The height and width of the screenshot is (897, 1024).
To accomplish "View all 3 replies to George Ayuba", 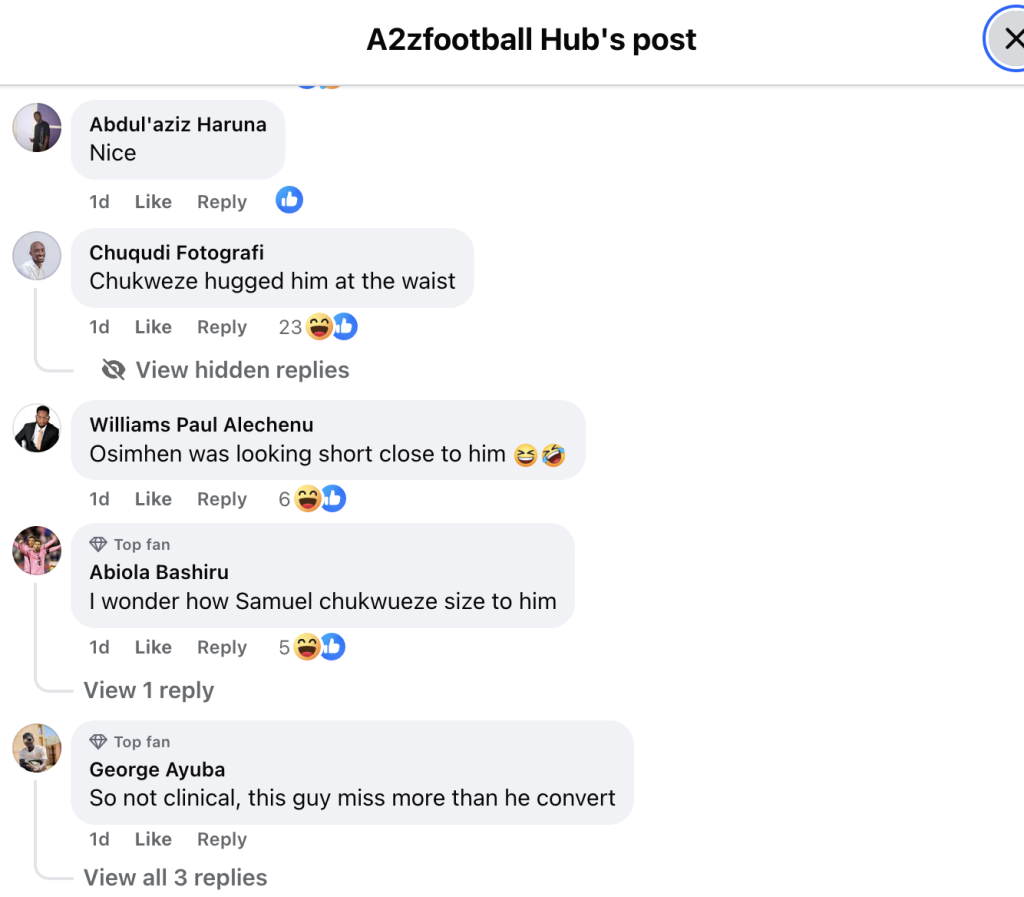I will tap(175, 878).
